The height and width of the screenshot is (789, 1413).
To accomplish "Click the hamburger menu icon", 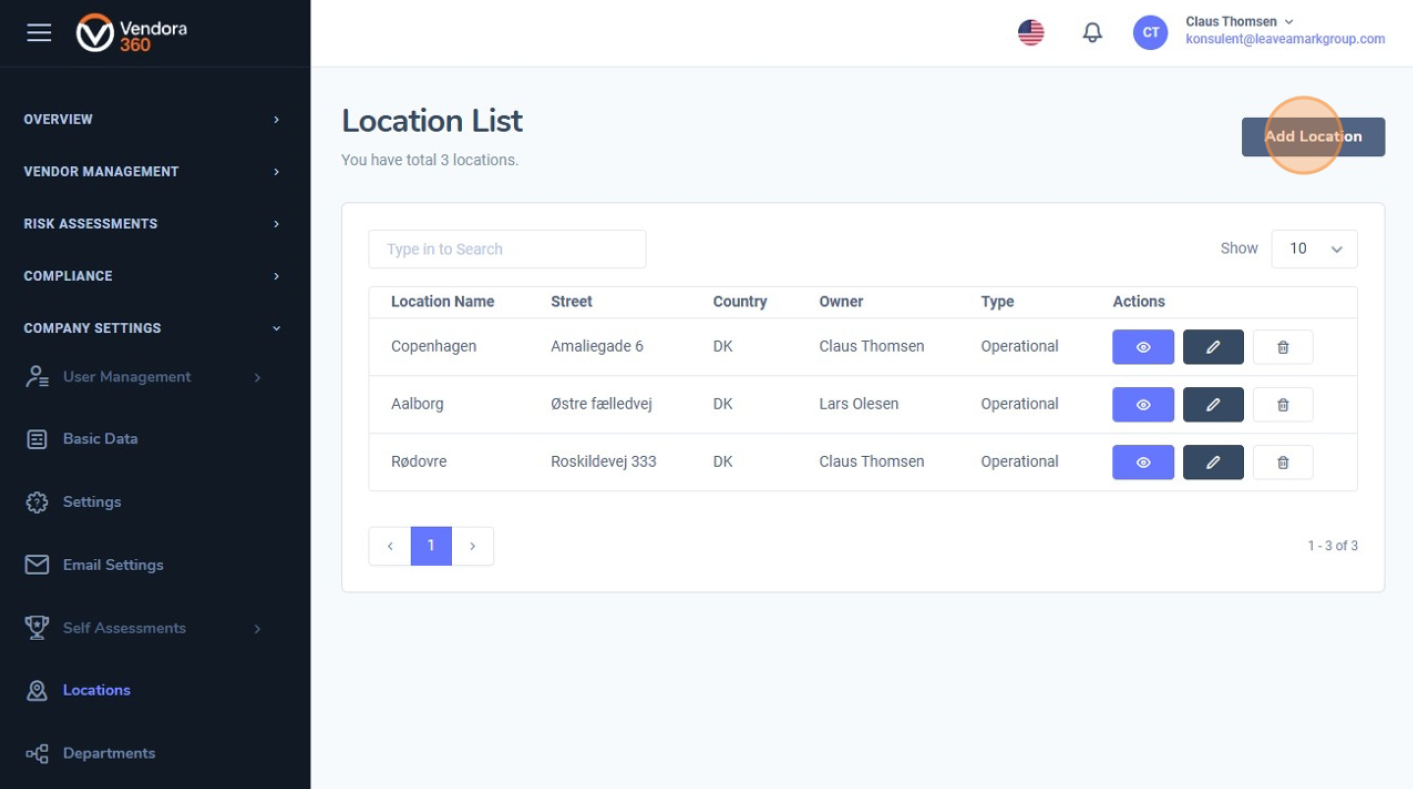I will (x=39, y=33).
